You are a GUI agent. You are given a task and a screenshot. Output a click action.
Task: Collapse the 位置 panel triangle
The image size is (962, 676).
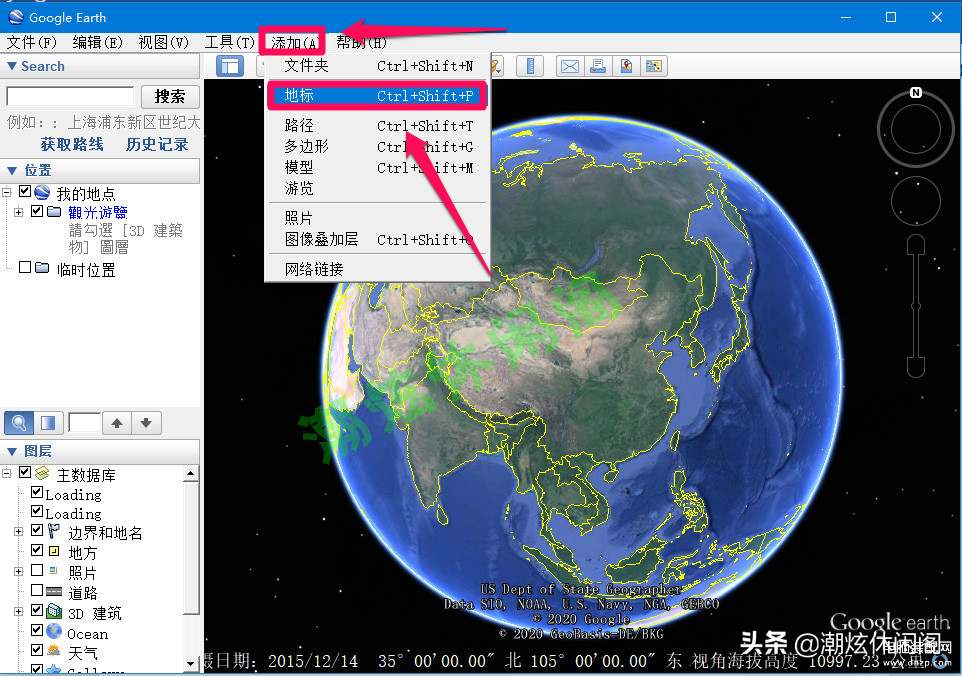pos(12,171)
